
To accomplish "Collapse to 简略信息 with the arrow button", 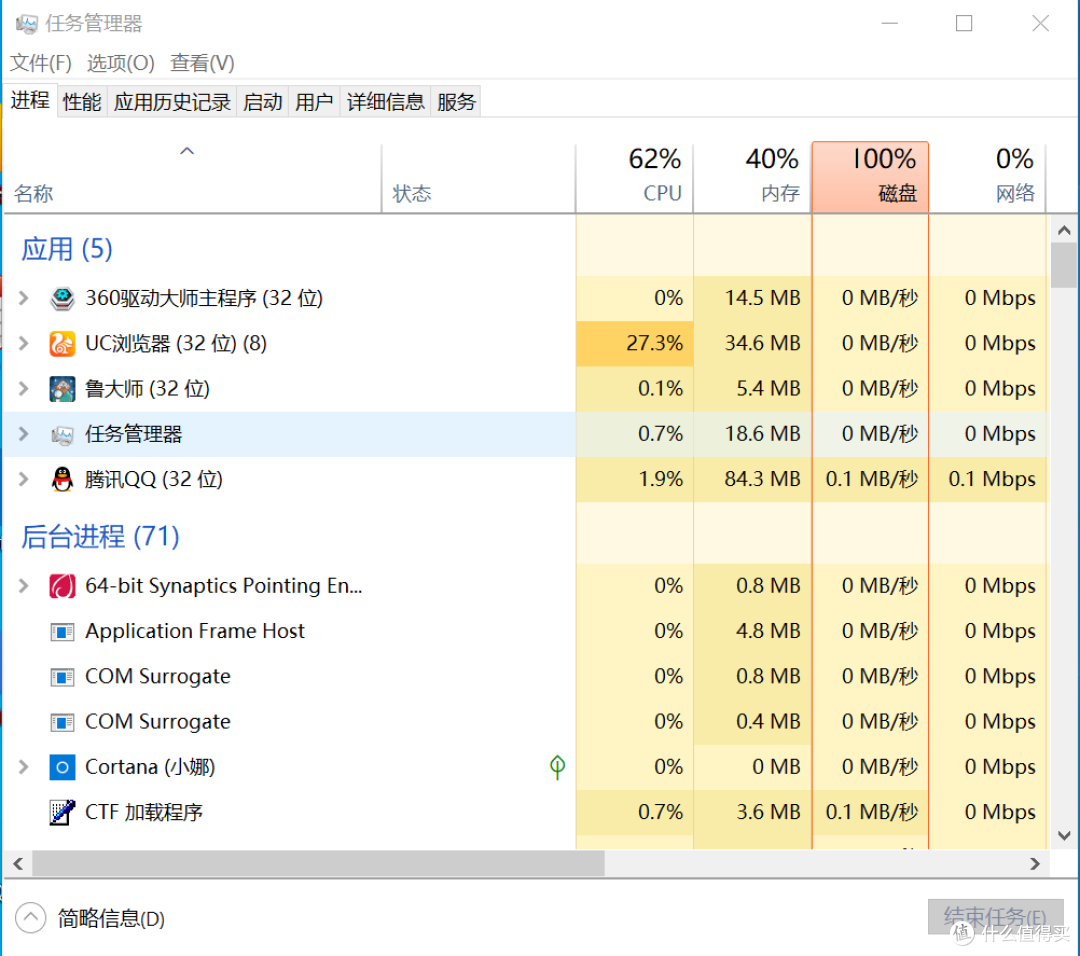I will tap(30, 918).
